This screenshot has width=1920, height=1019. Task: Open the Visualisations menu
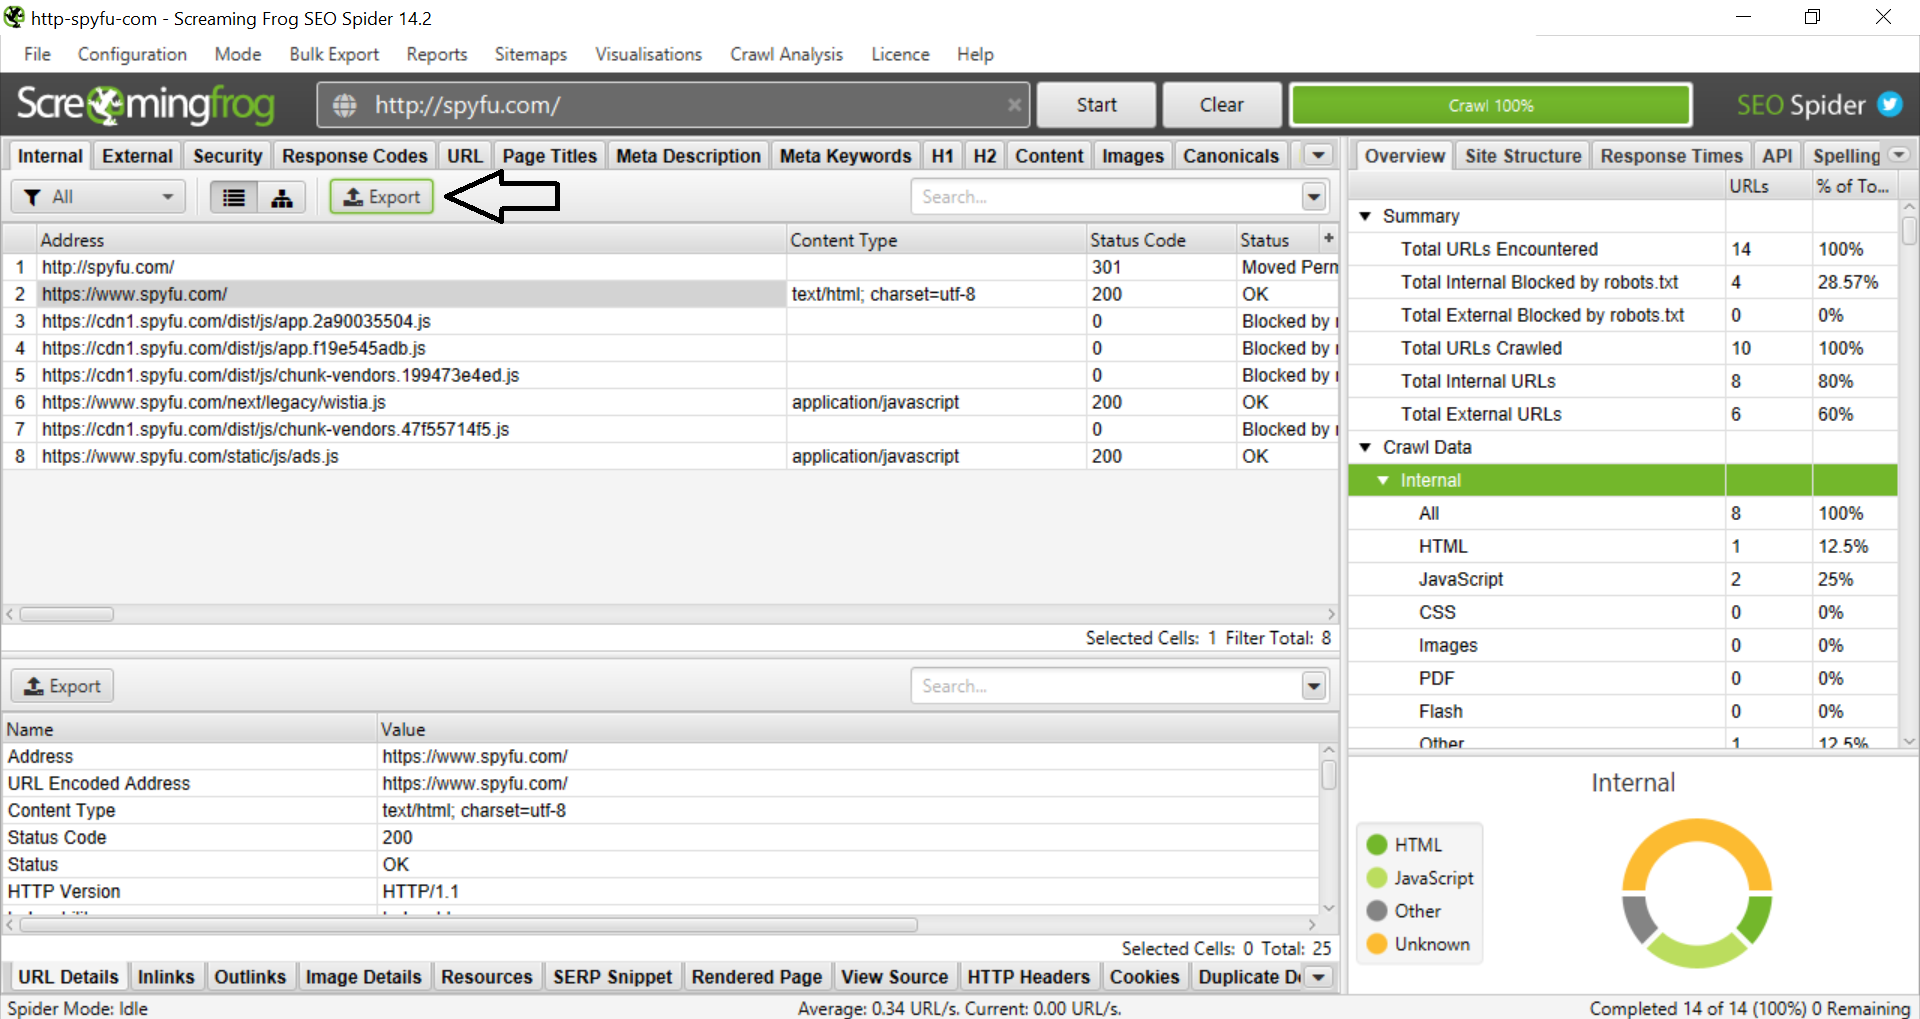(x=648, y=54)
